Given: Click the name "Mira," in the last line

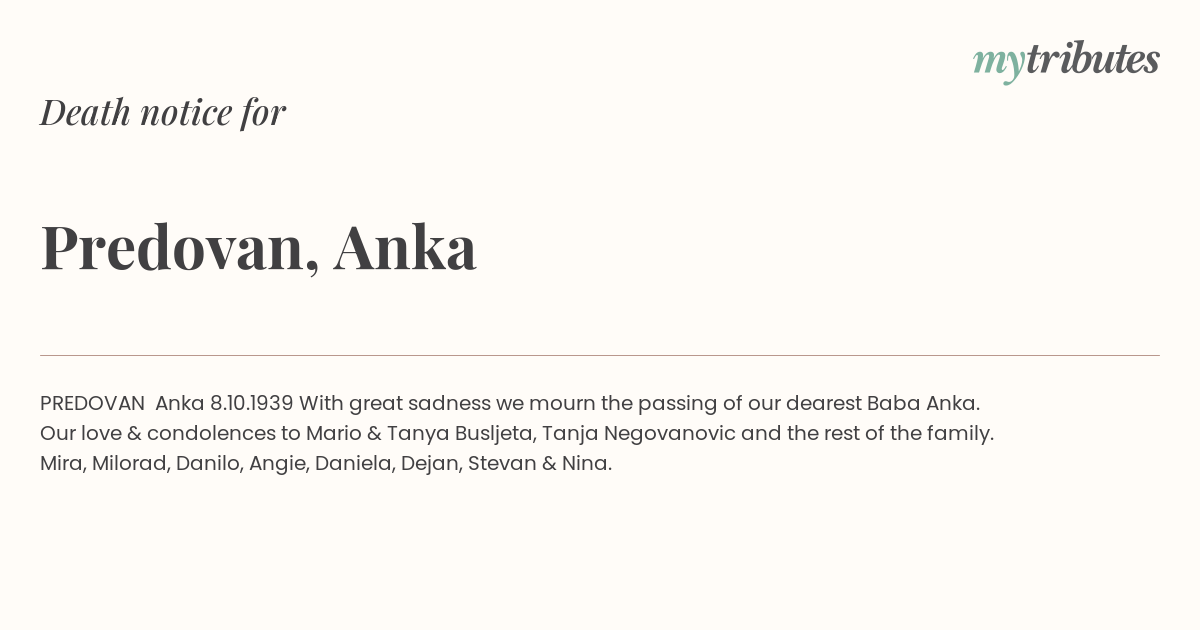Looking at the screenshot, I should click(x=63, y=464).
